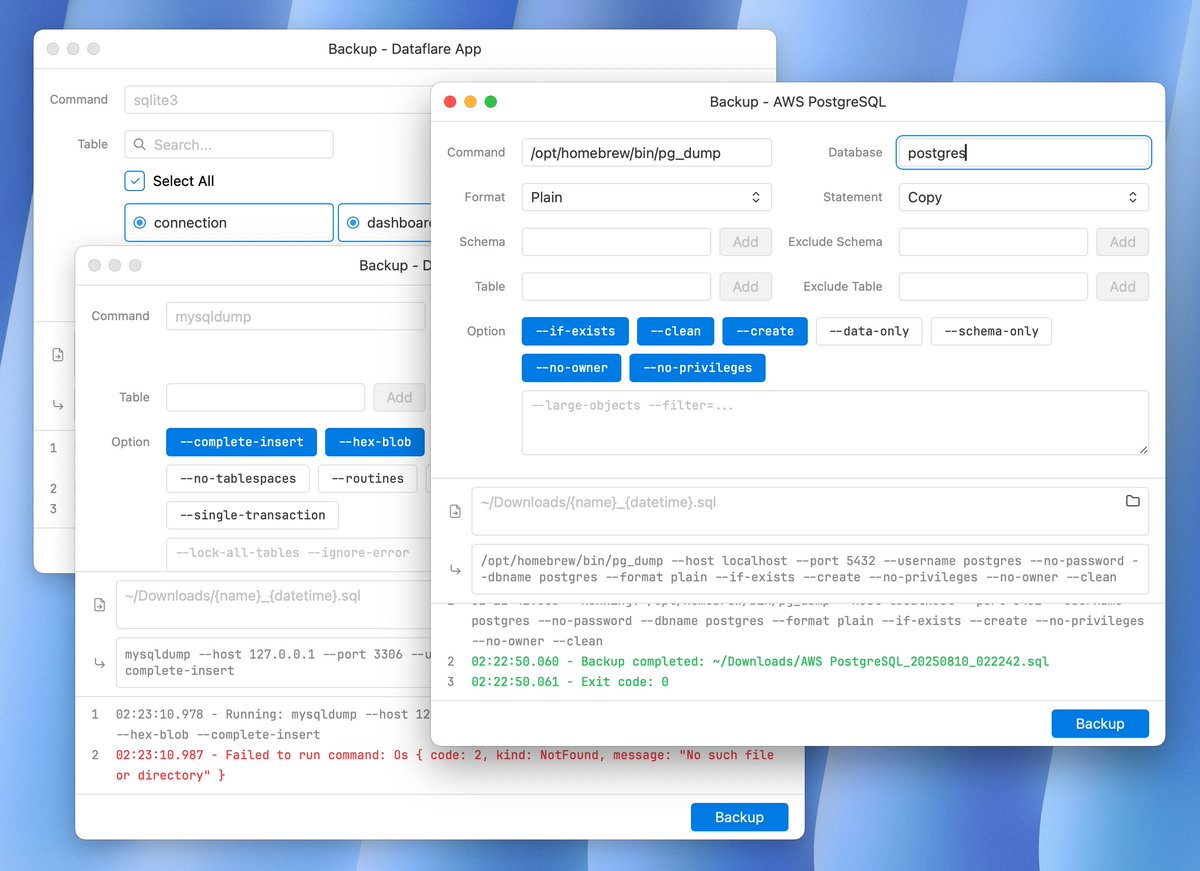The width and height of the screenshot is (1200, 871).
Task: Click the file export icon beside AWS PostgreSQL output path
Action: coord(455,512)
